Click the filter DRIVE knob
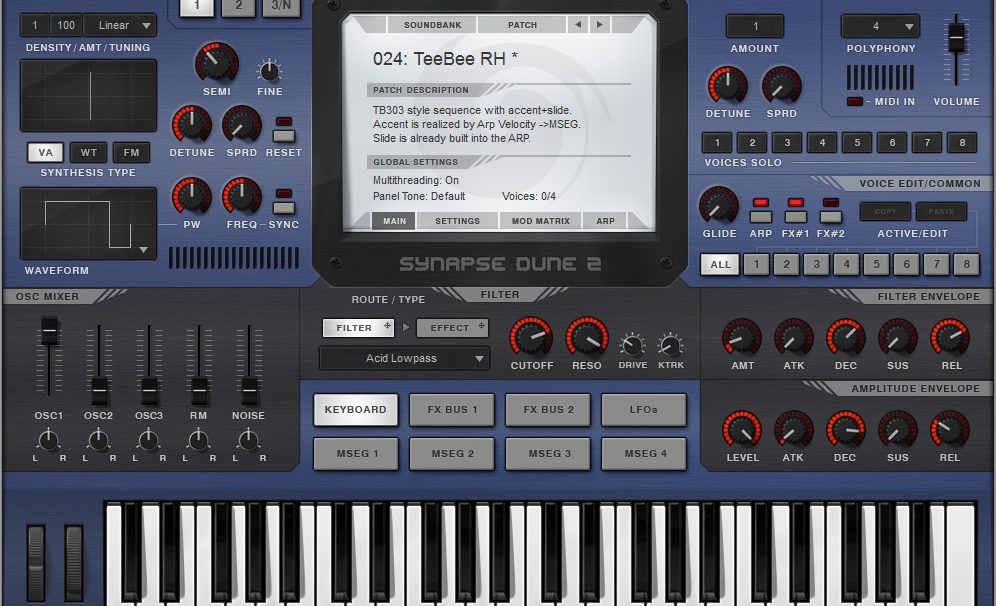996x606 pixels. point(632,345)
